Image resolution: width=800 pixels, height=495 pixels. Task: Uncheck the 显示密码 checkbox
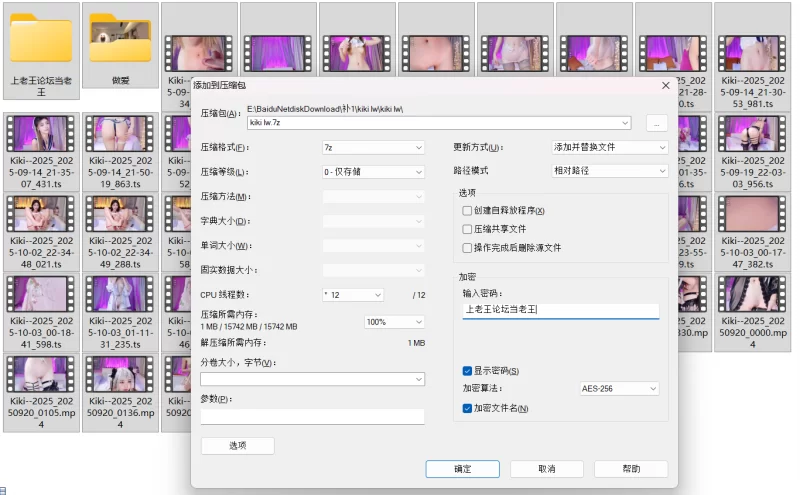pyautogui.click(x=467, y=371)
